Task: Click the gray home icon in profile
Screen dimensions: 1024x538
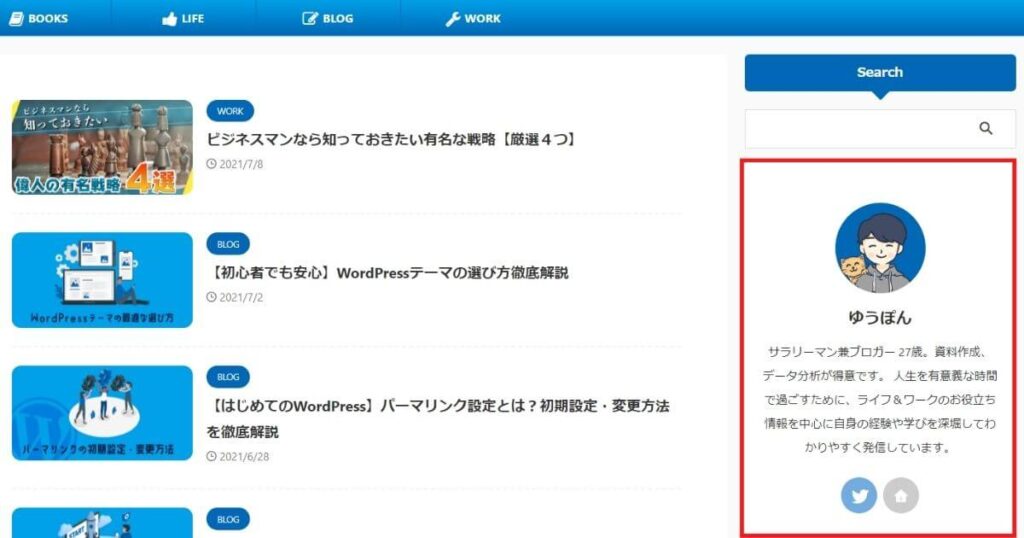Action: coord(900,495)
